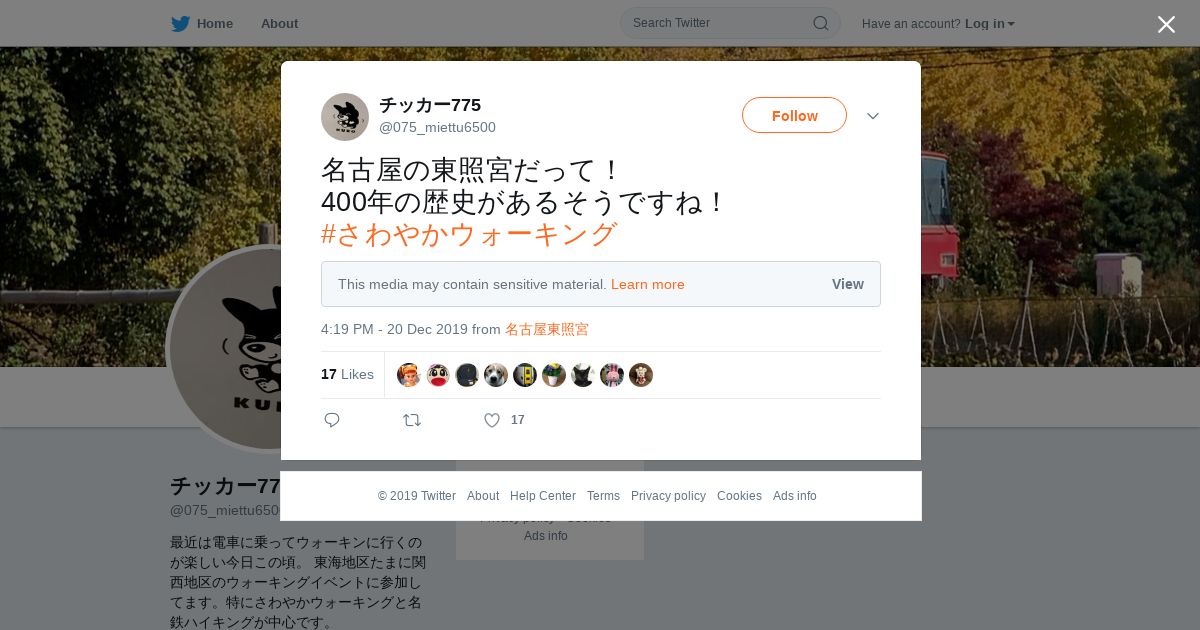
Task: Click the Twitter bird logo
Action: coord(180,23)
